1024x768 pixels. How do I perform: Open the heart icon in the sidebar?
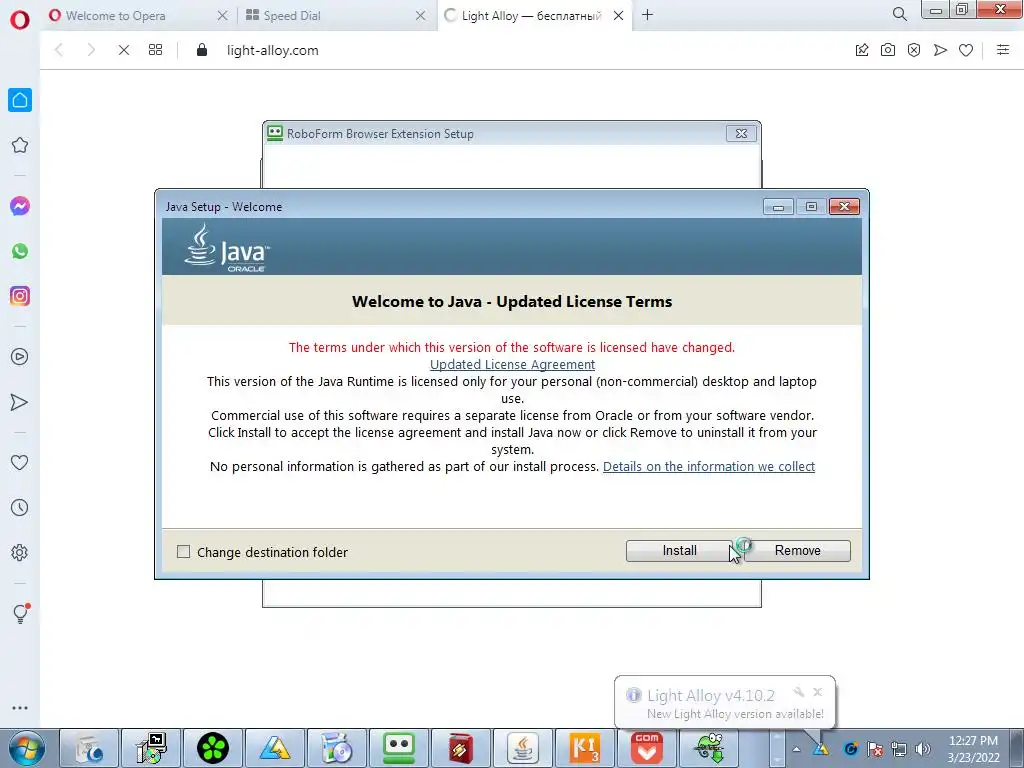(x=20, y=462)
